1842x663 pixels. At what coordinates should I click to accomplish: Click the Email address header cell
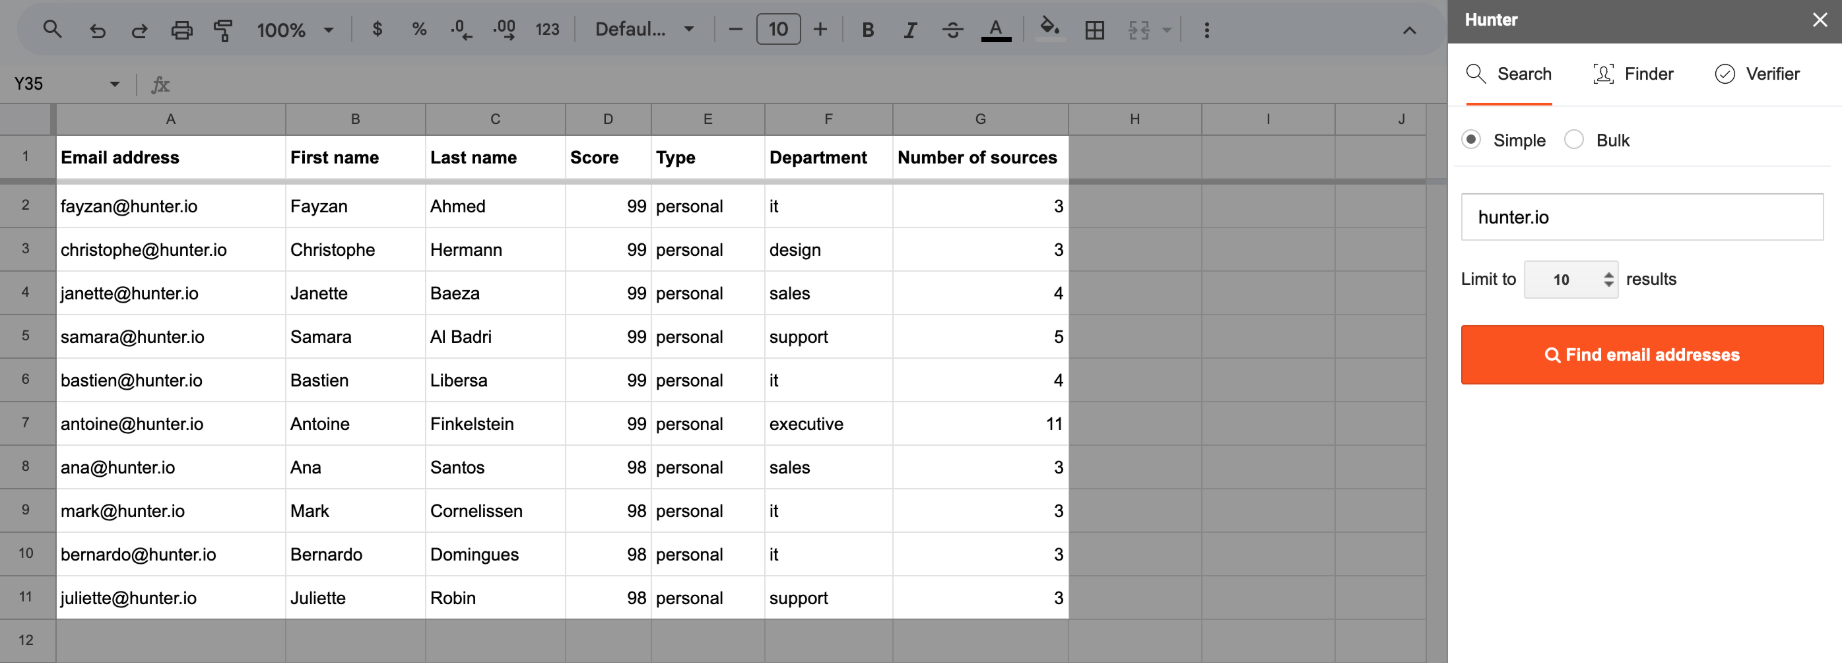(x=171, y=157)
